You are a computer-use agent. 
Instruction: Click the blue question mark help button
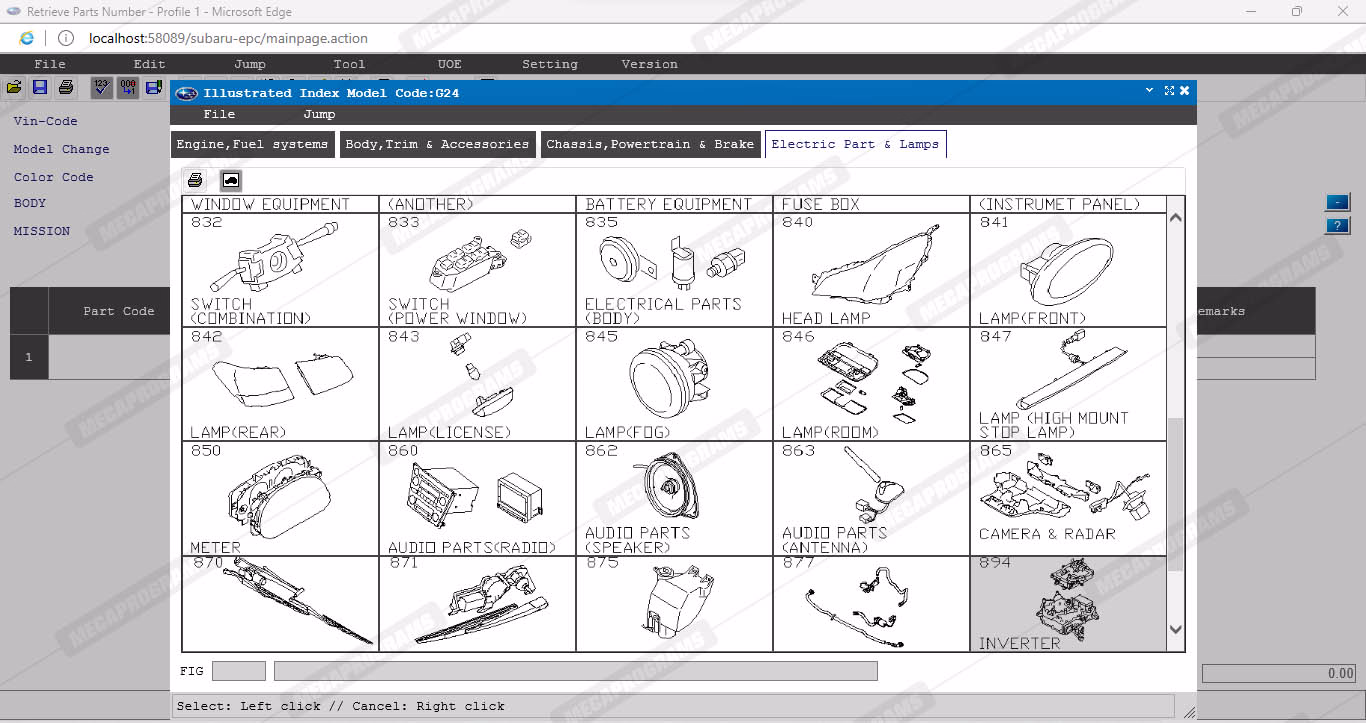[1337, 226]
